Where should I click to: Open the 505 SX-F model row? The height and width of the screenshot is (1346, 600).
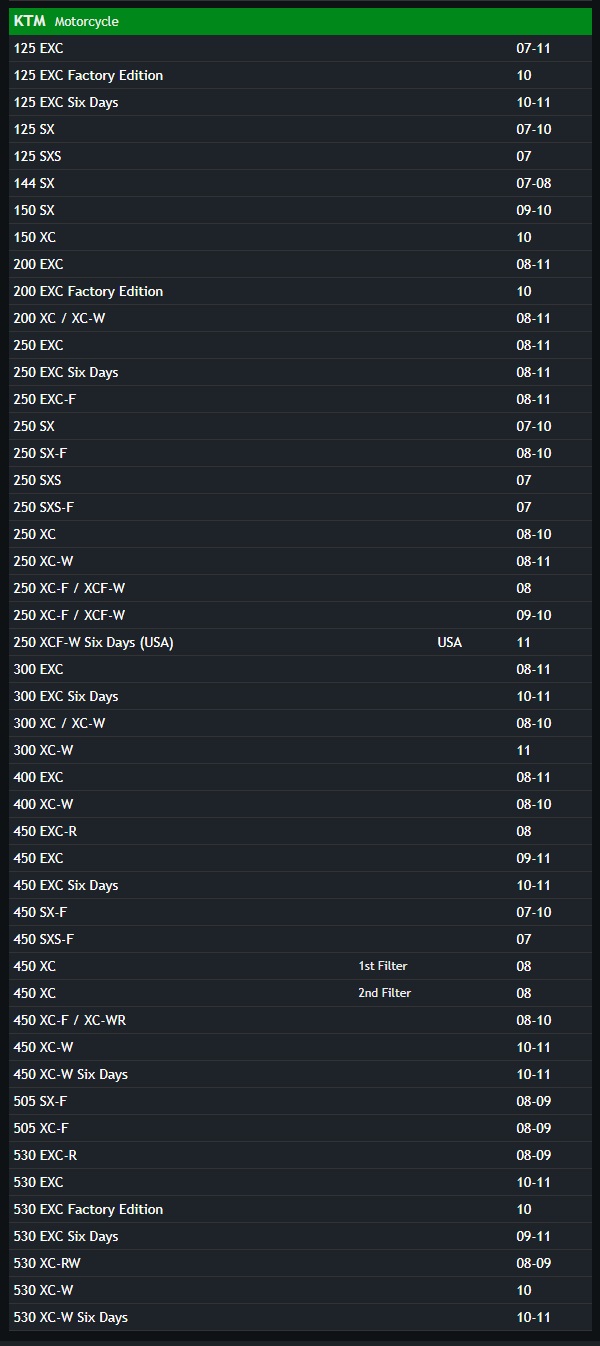tap(41, 1101)
